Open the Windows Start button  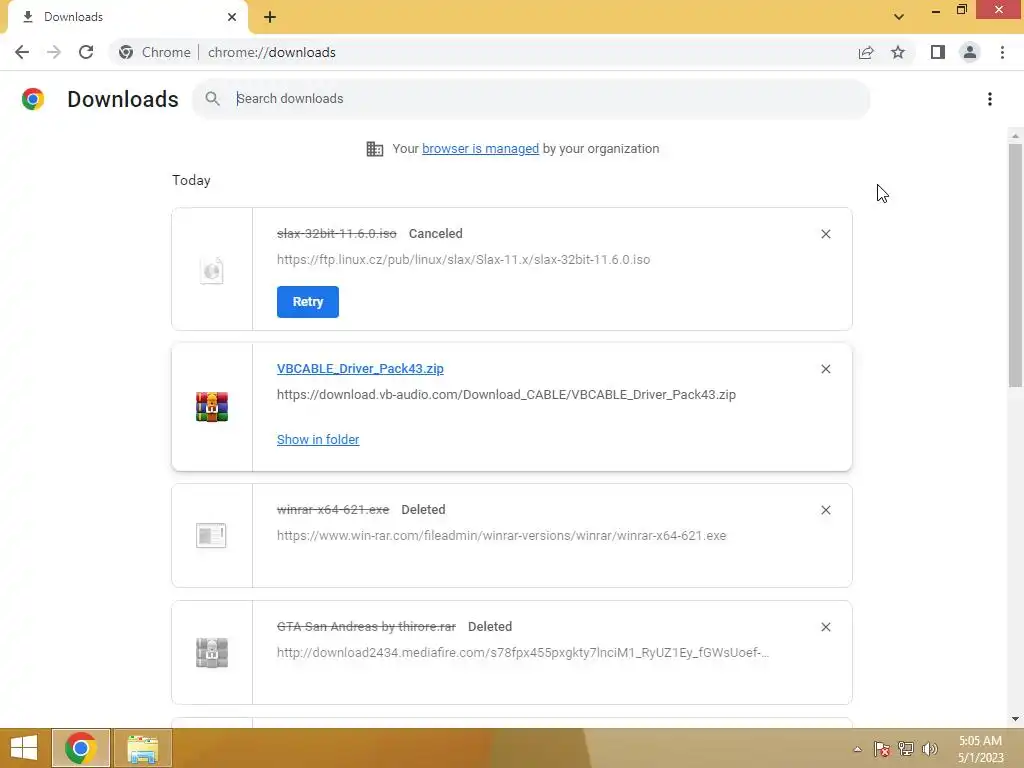(24, 748)
